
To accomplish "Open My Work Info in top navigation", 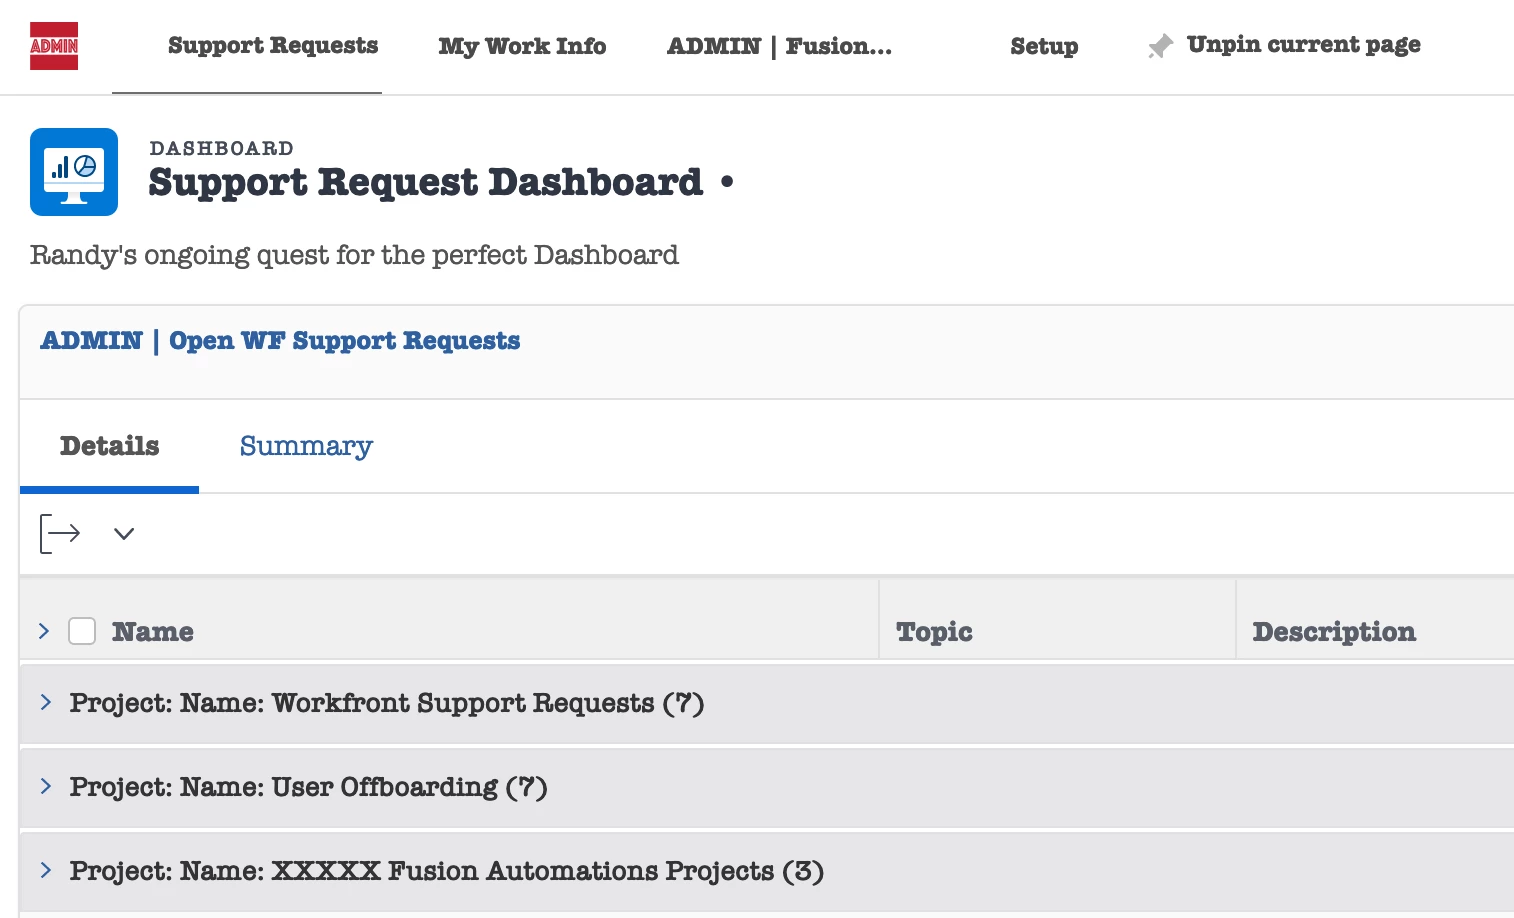I will (522, 46).
